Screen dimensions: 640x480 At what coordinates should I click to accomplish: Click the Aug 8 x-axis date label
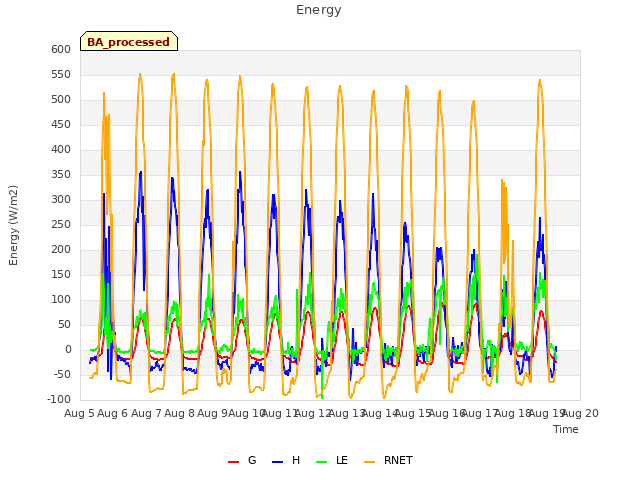coord(179,414)
